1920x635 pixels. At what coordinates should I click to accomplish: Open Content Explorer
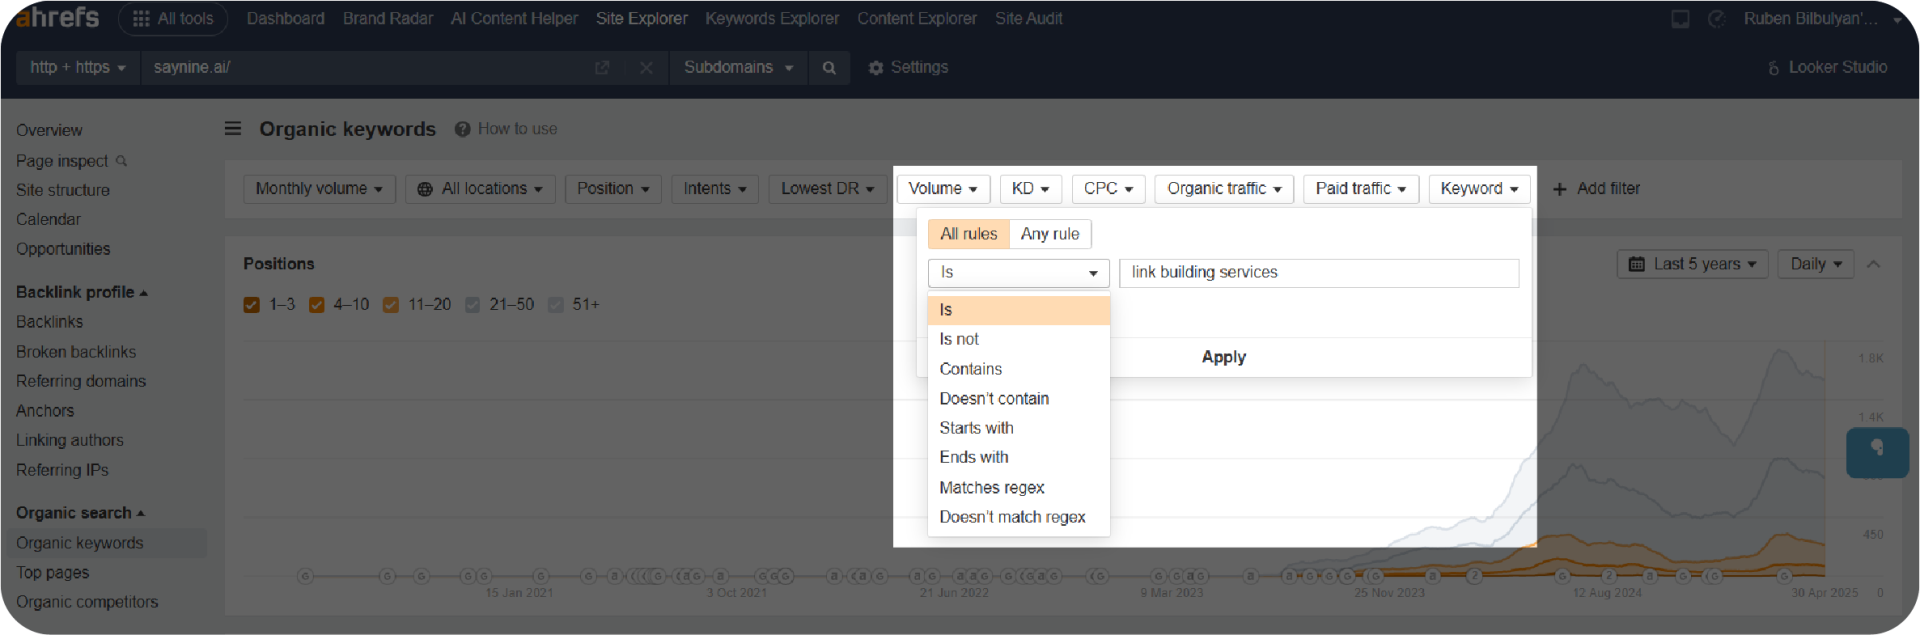pyautogui.click(x=916, y=19)
